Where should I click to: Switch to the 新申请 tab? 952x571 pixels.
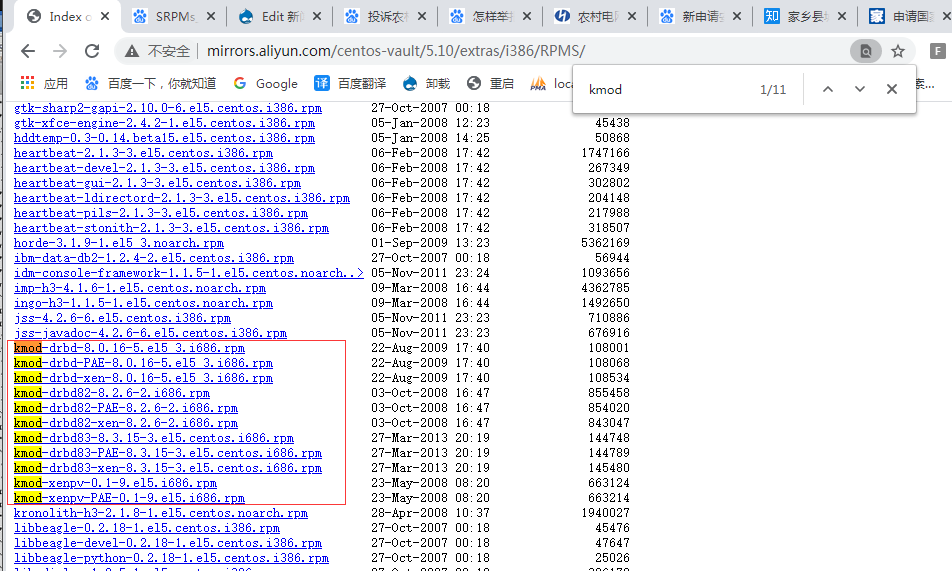point(700,16)
